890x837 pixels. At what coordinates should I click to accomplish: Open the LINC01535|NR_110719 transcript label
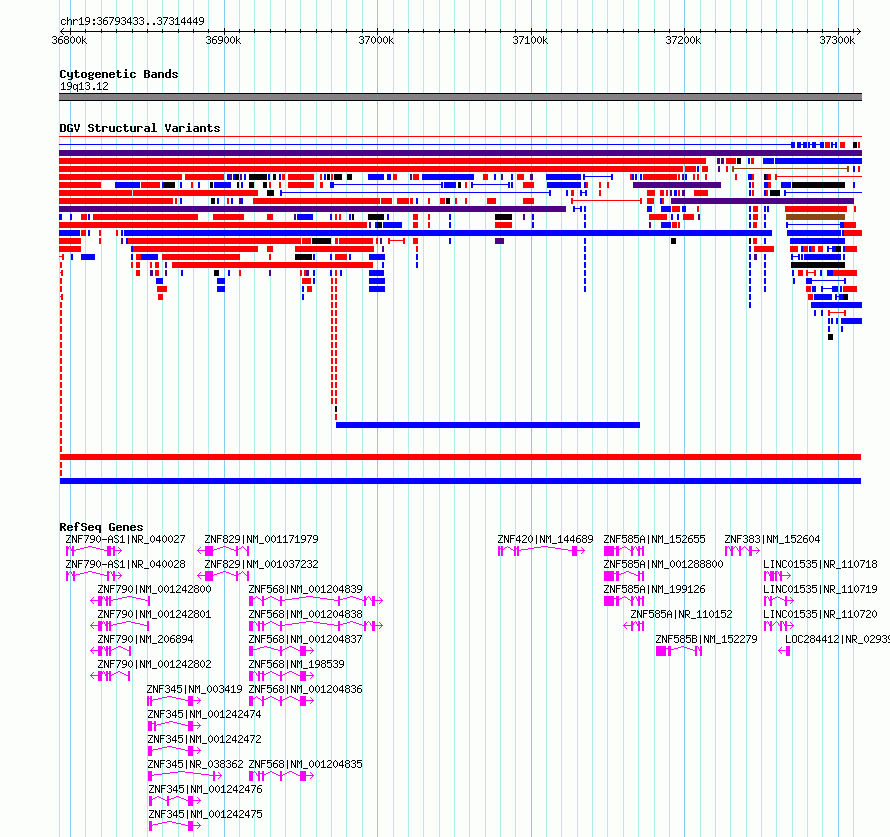[x=820, y=589]
